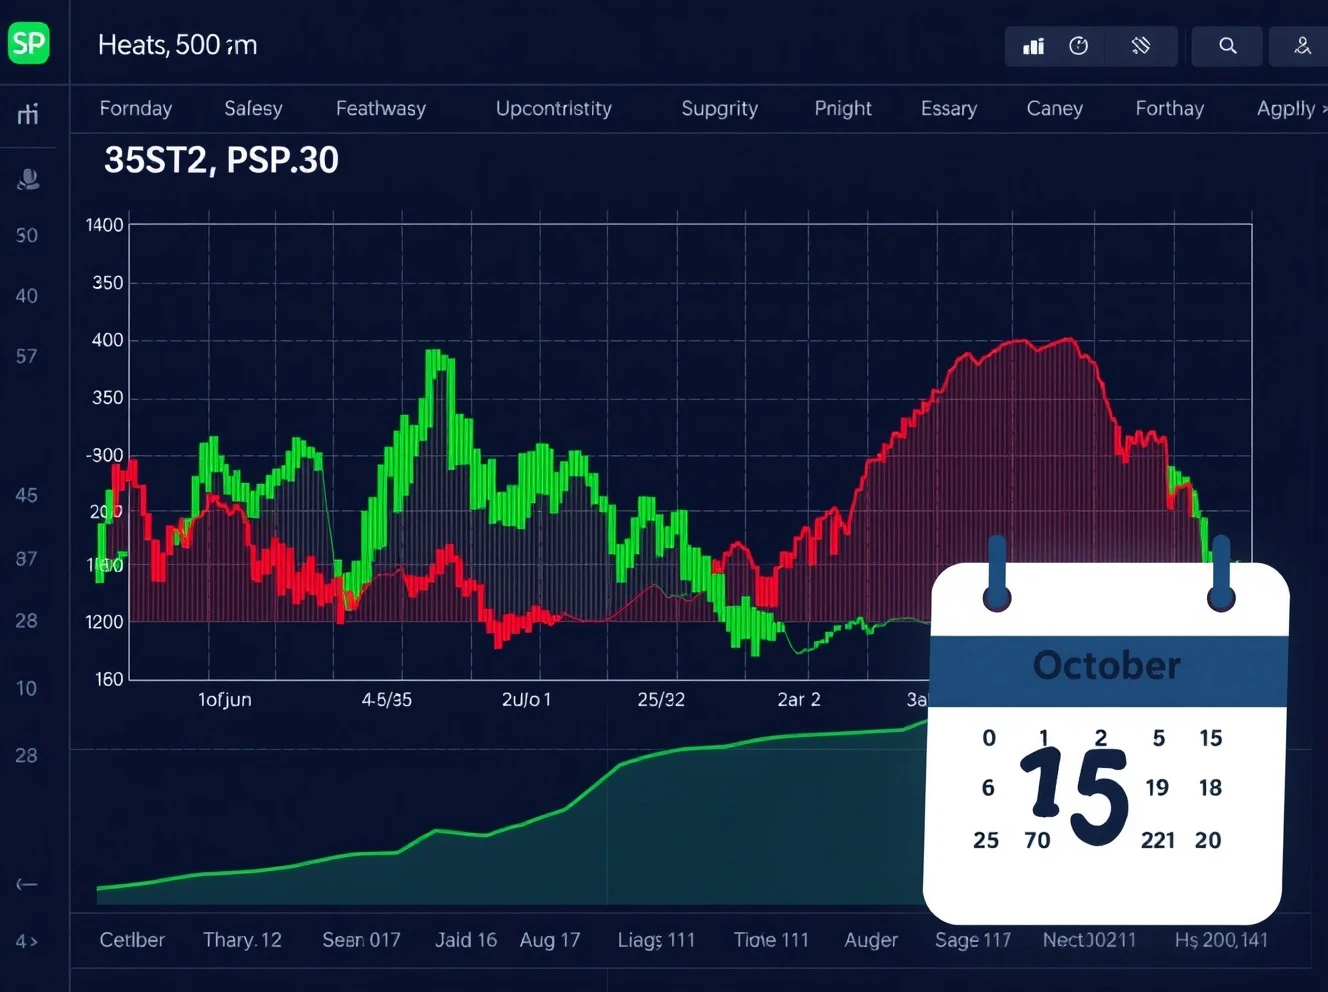Click the clock timer icon in toolbar

point(1078,46)
